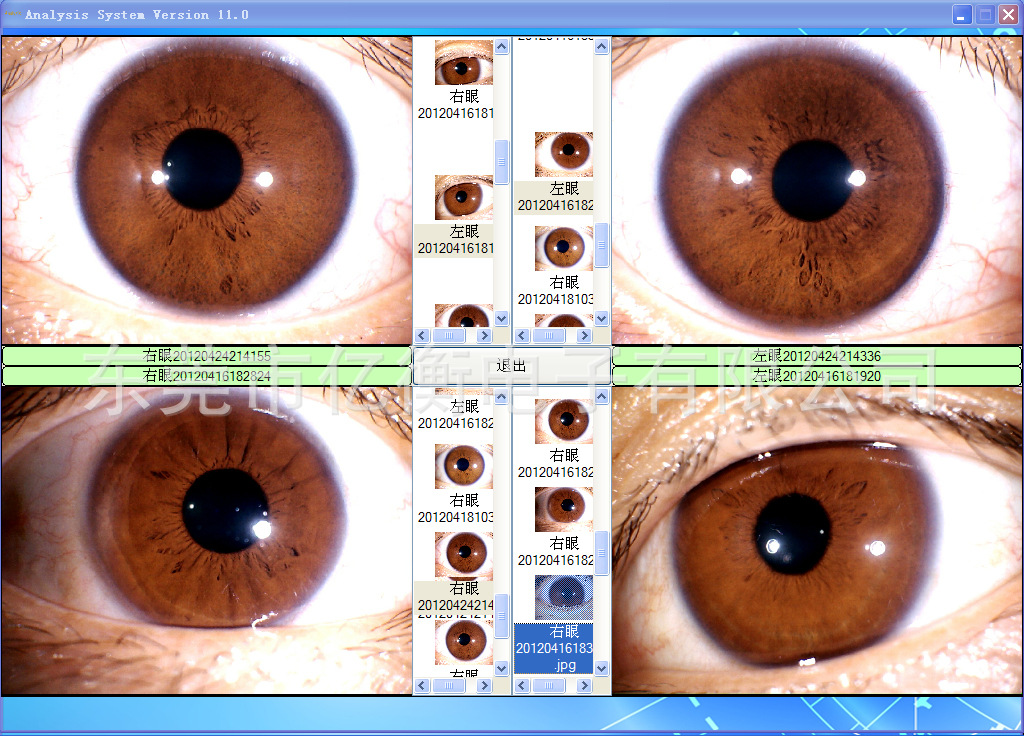
Task: Click the large iris image above 左眼20120424214336
Action: [816, 190]
